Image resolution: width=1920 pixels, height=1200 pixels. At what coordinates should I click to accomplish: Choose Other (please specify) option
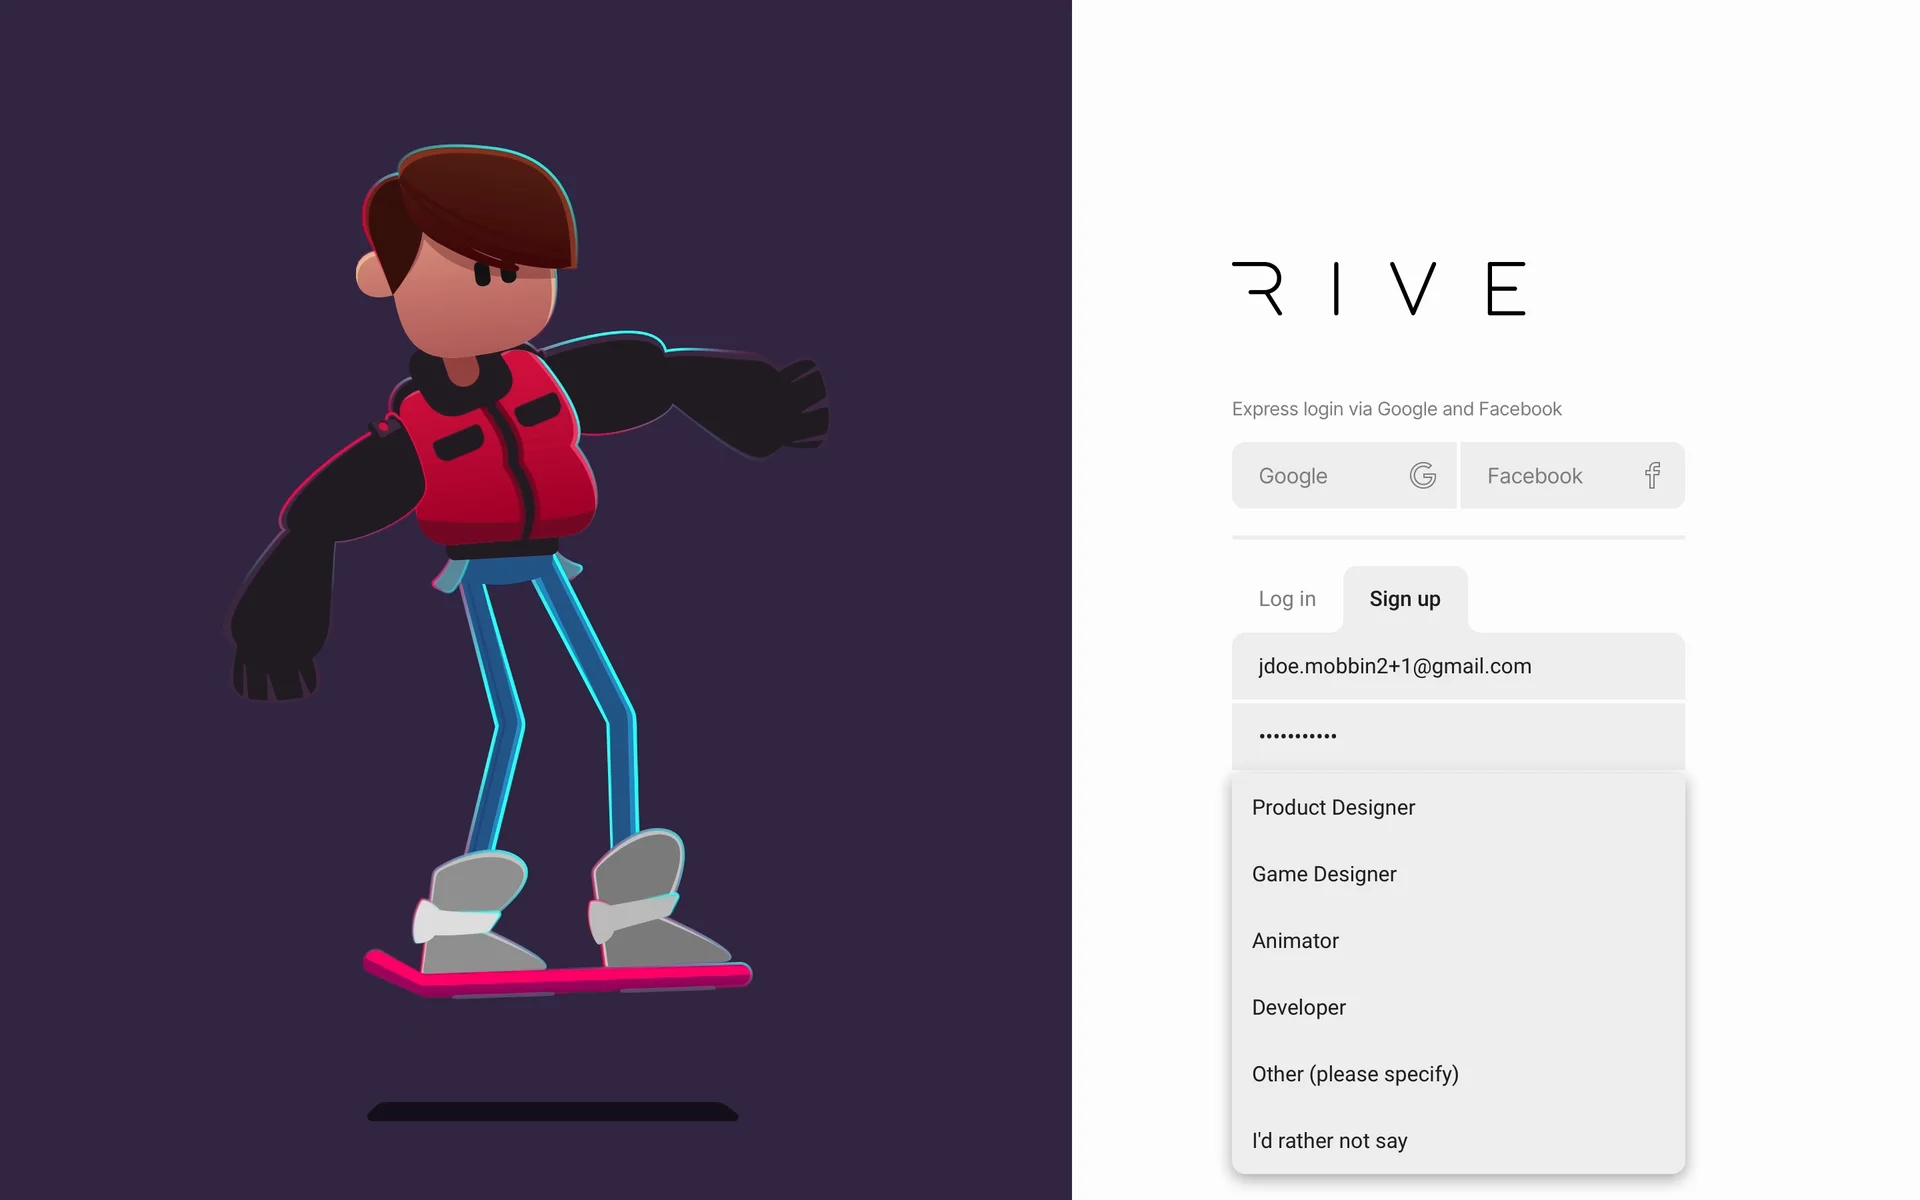click(1355, 1074)
